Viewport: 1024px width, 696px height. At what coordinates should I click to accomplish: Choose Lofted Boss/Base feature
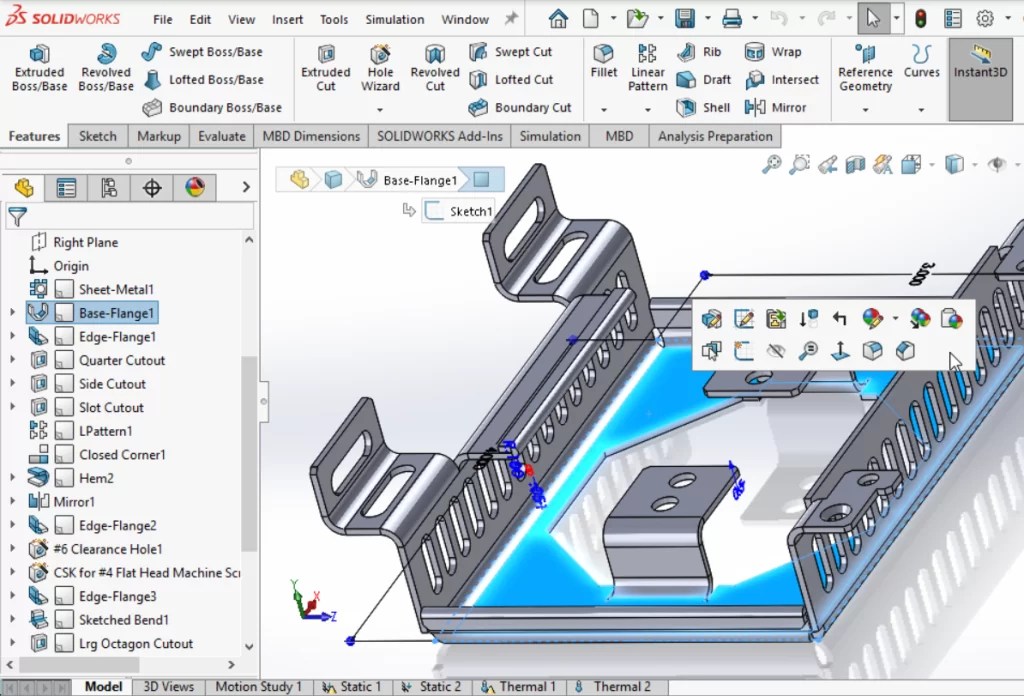[202, 80]
